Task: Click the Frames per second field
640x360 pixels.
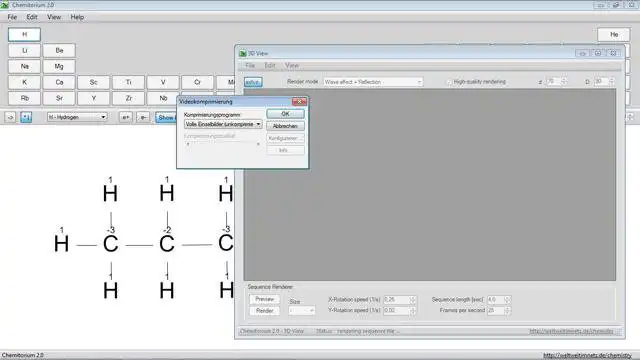Action: (x=496, y=311)
